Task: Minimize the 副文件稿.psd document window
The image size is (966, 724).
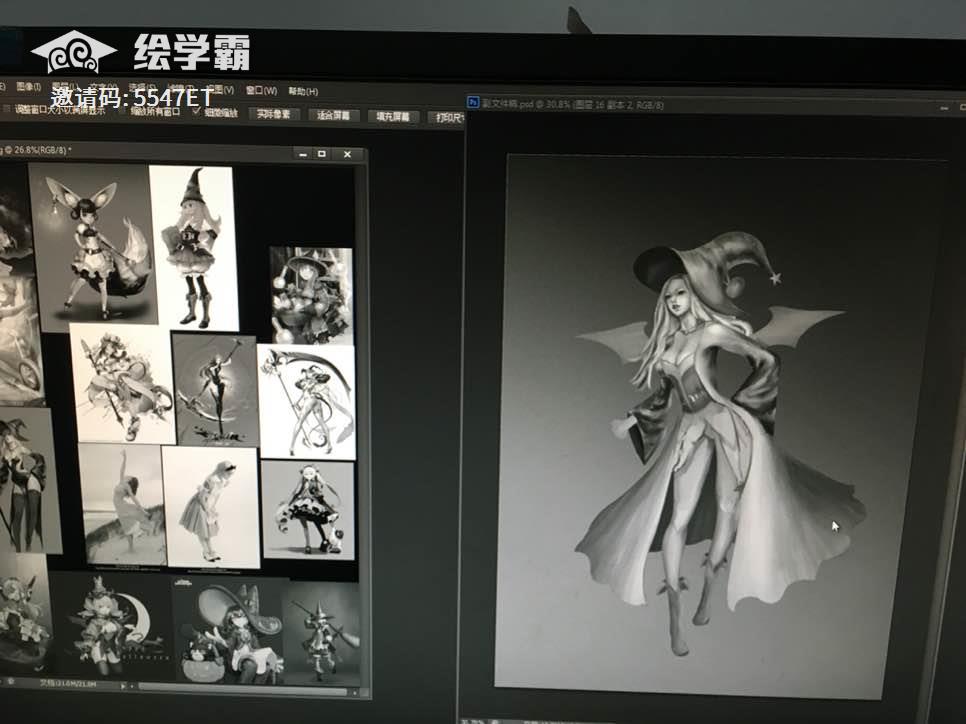Action: [944, 108]
